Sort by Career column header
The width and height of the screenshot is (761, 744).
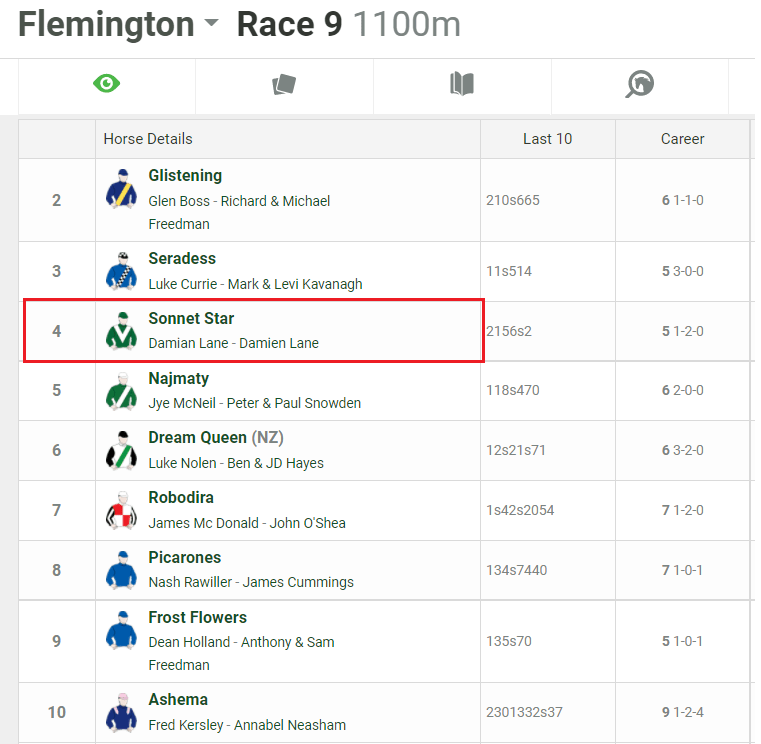click(x=682, y=139)
